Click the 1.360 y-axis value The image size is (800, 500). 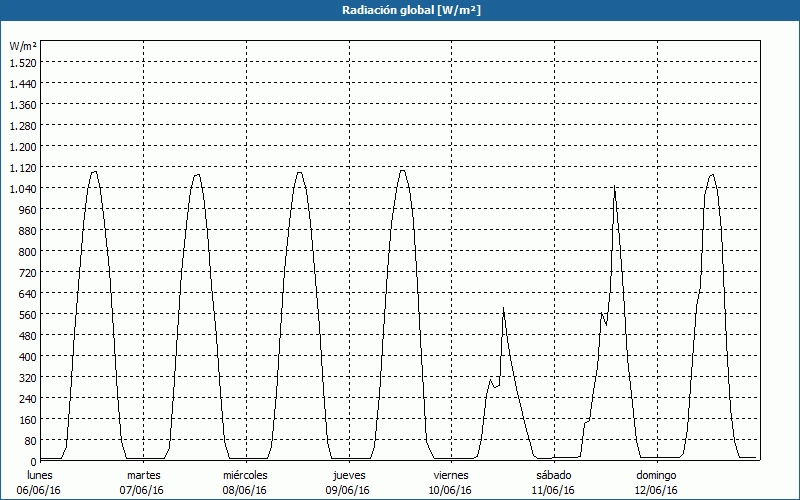coord(23,105)
